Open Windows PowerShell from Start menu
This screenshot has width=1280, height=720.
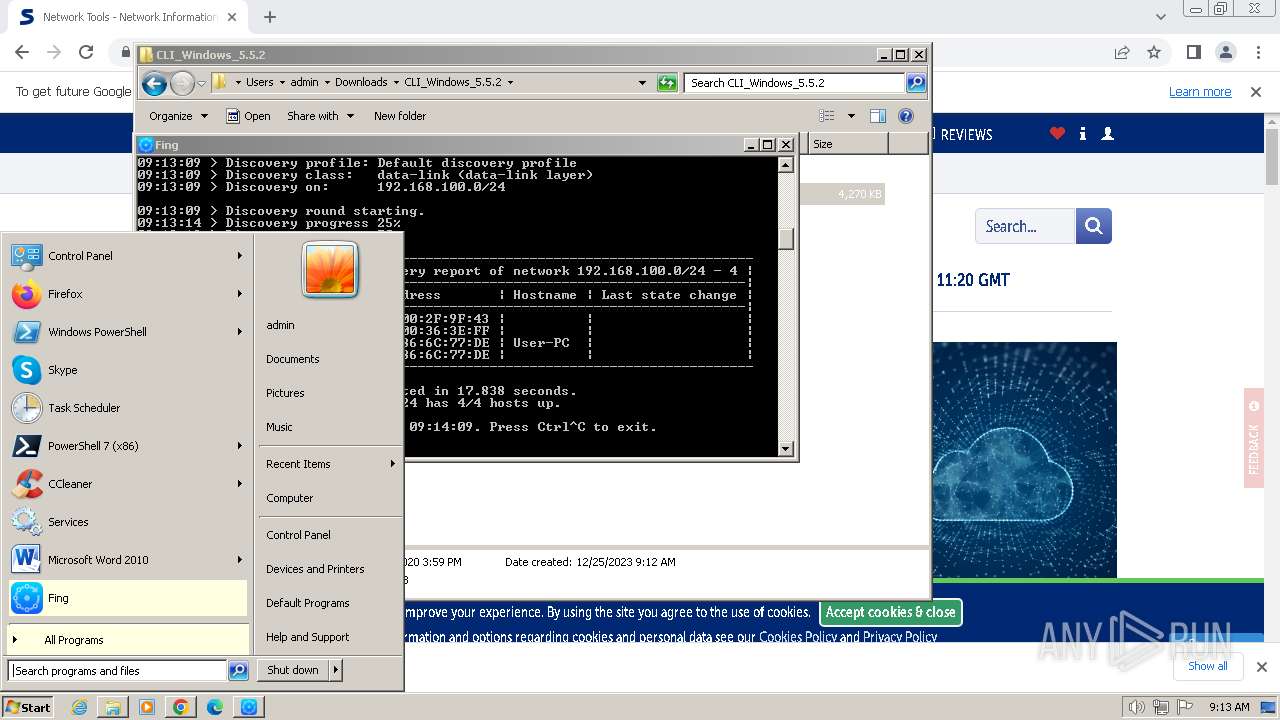point(127,332)
